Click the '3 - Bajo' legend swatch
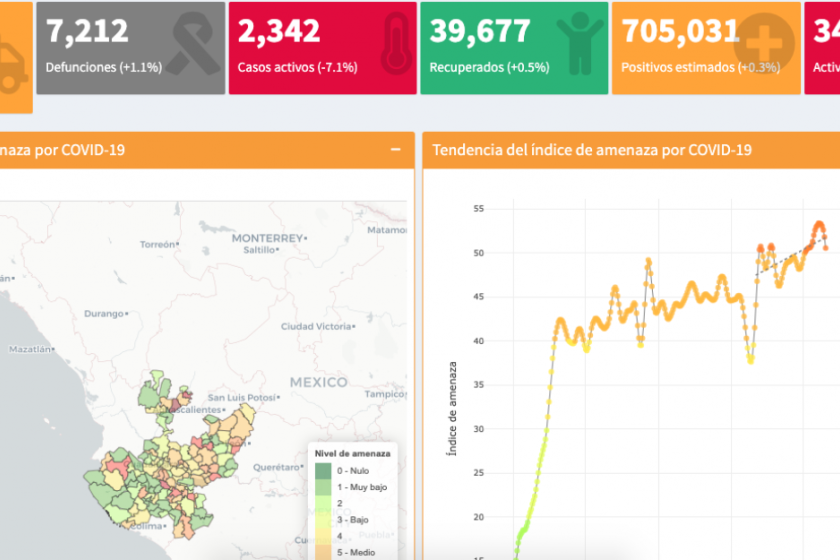The width and height of the screenshot is (840, 560). 323,520
